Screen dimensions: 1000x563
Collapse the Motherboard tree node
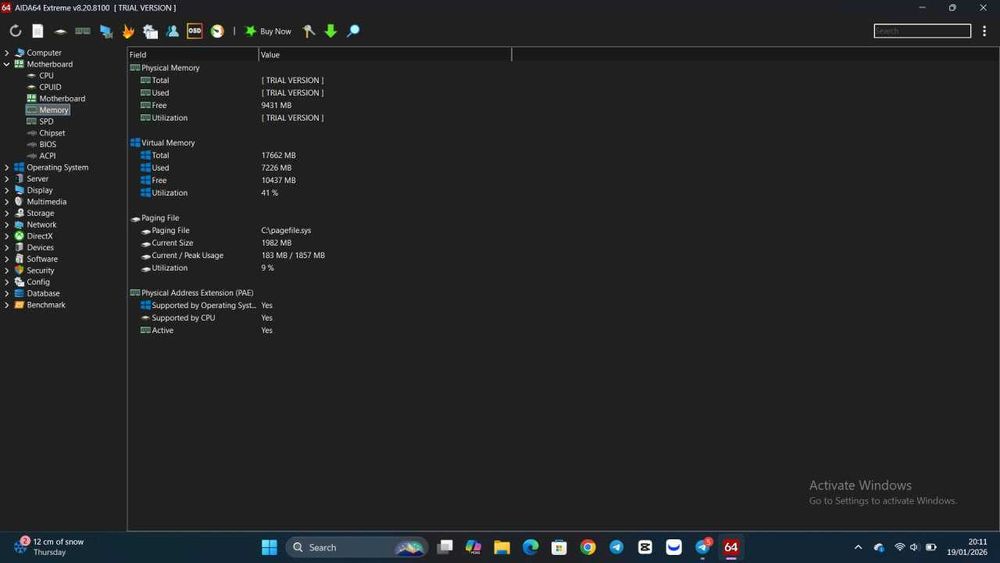pos(7,64)
